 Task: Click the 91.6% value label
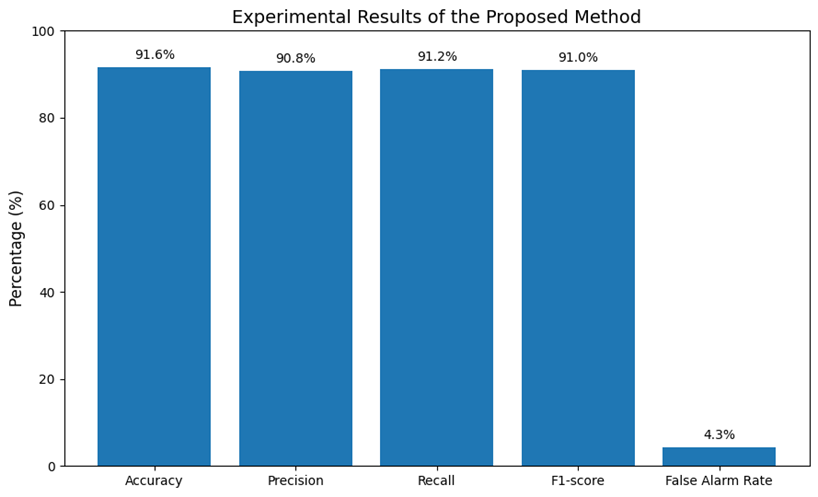click(155, 55)
